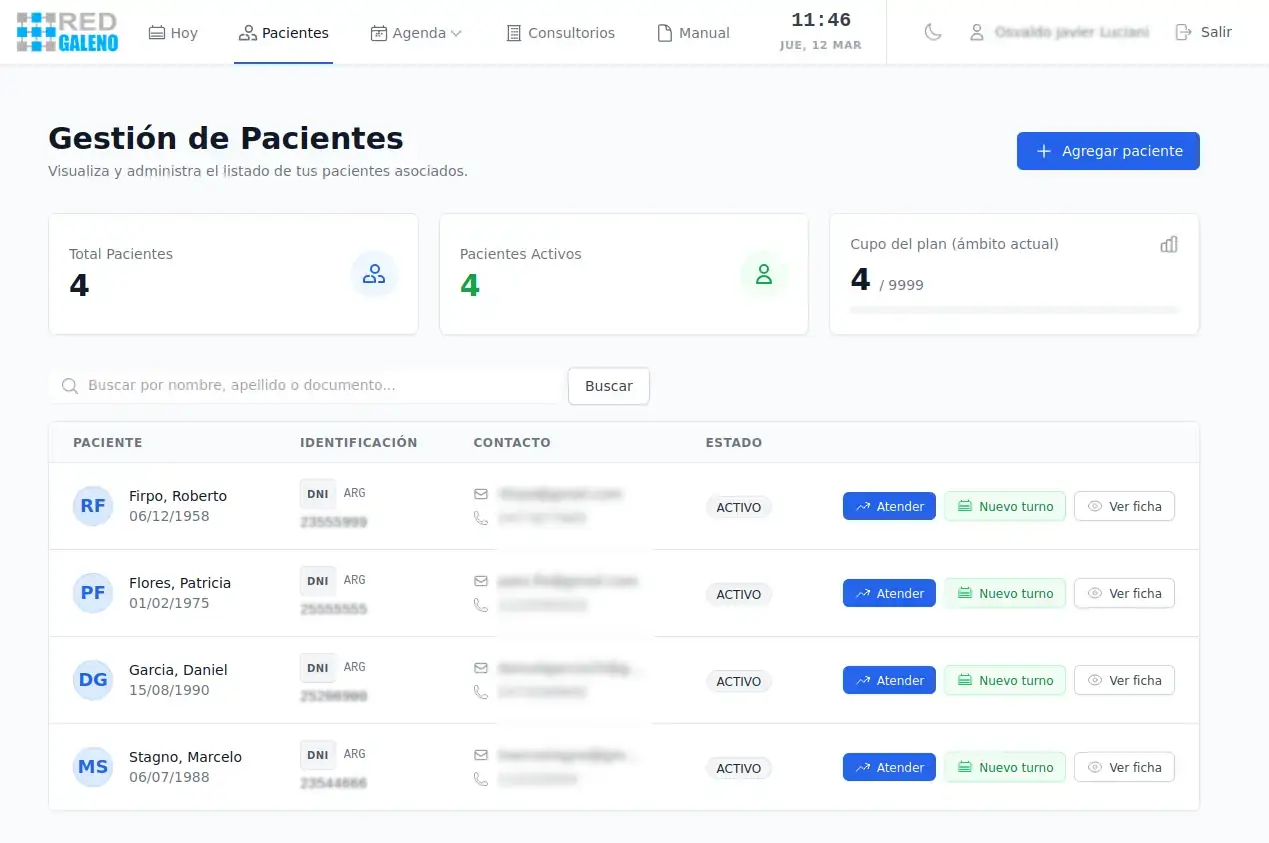Viewport: 1269px width, 843px height.
Task: Click the Agregar paciente button
Action: (x=1107, y=151)
